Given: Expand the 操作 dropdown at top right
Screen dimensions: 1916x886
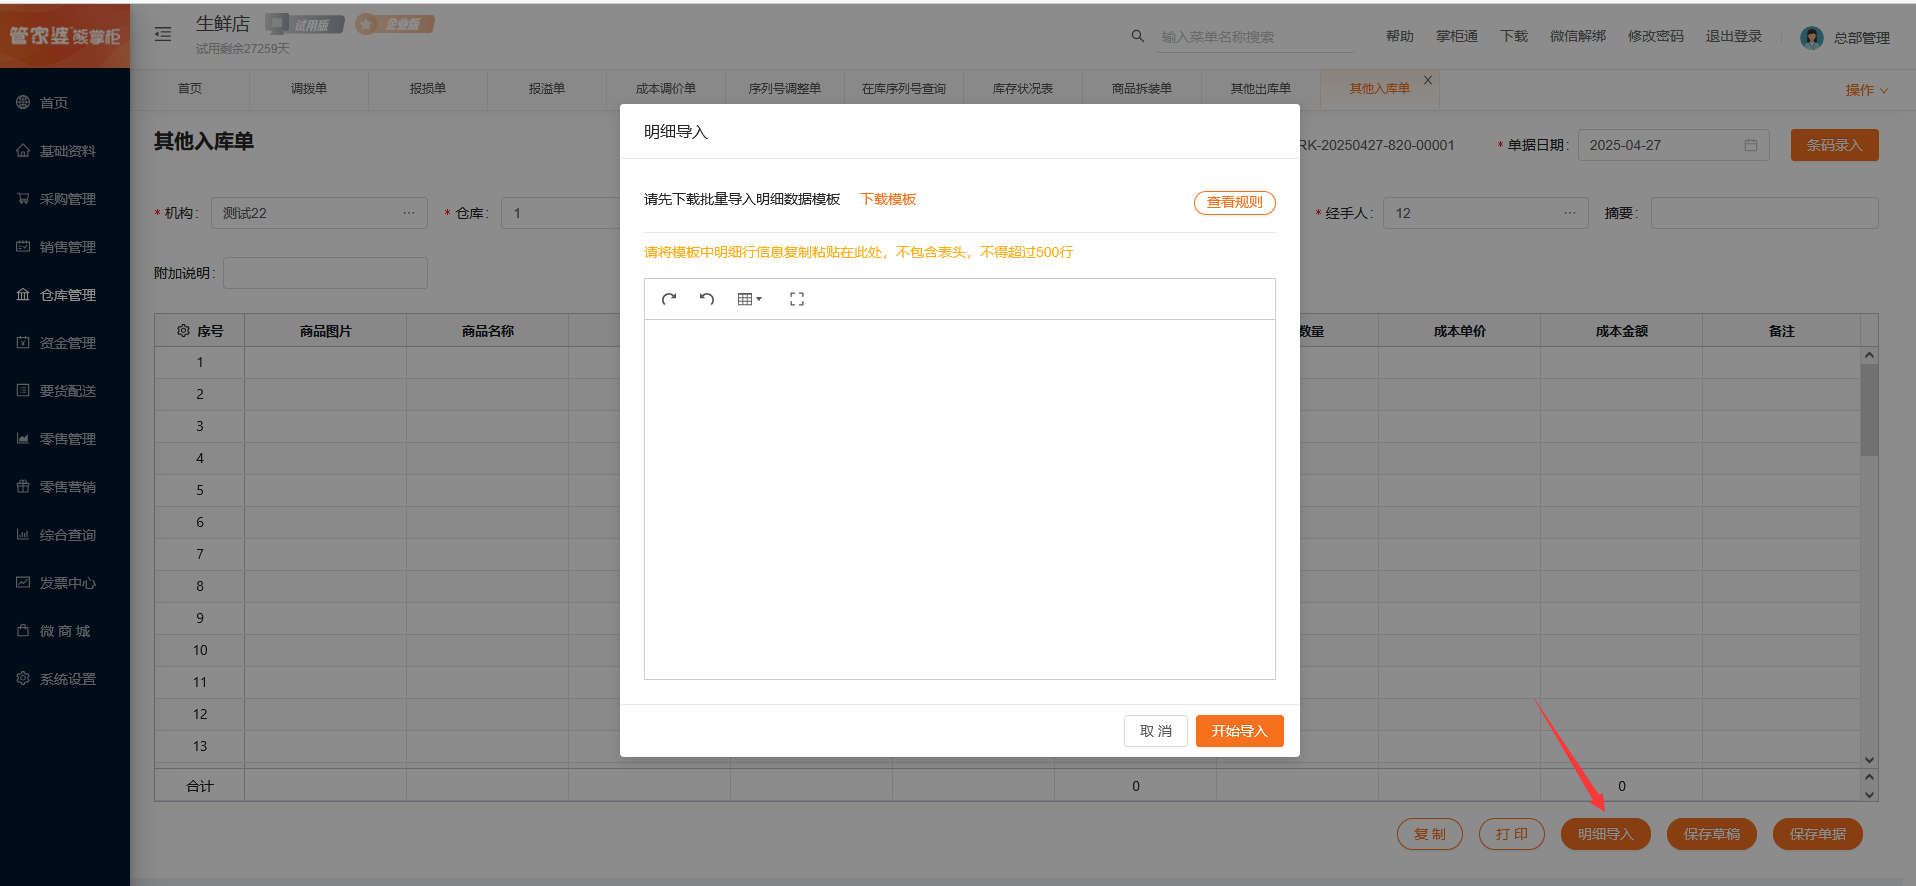Looking at the screenshot, I should (1866, 90).
